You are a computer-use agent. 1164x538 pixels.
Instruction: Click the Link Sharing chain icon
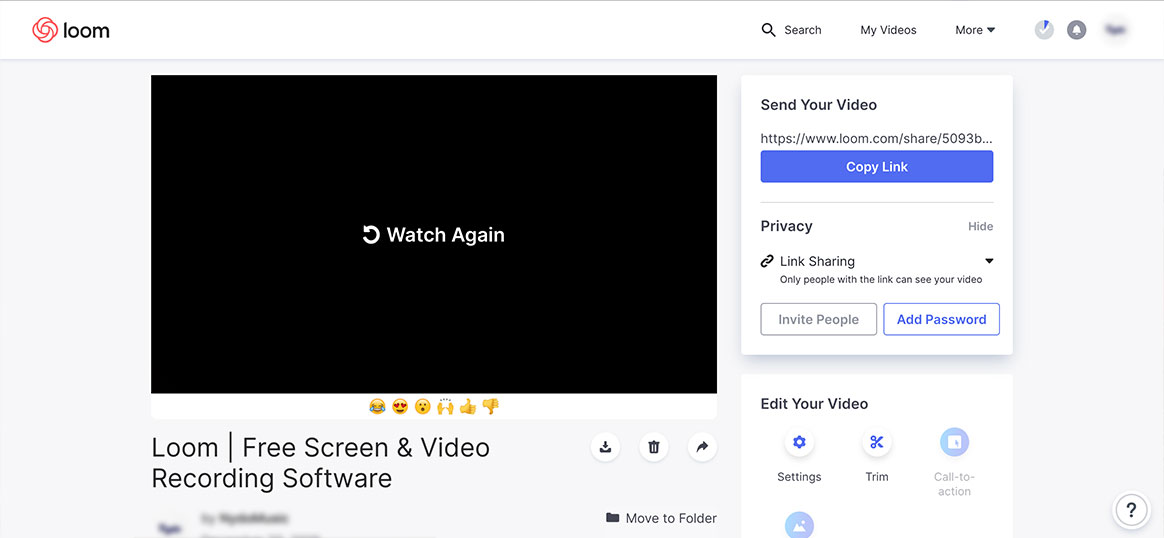768,261
